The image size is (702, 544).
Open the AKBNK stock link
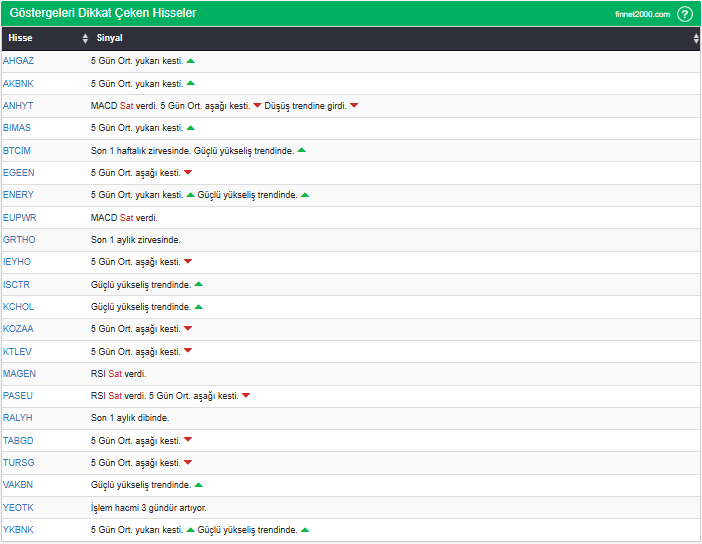pos(18,83)
